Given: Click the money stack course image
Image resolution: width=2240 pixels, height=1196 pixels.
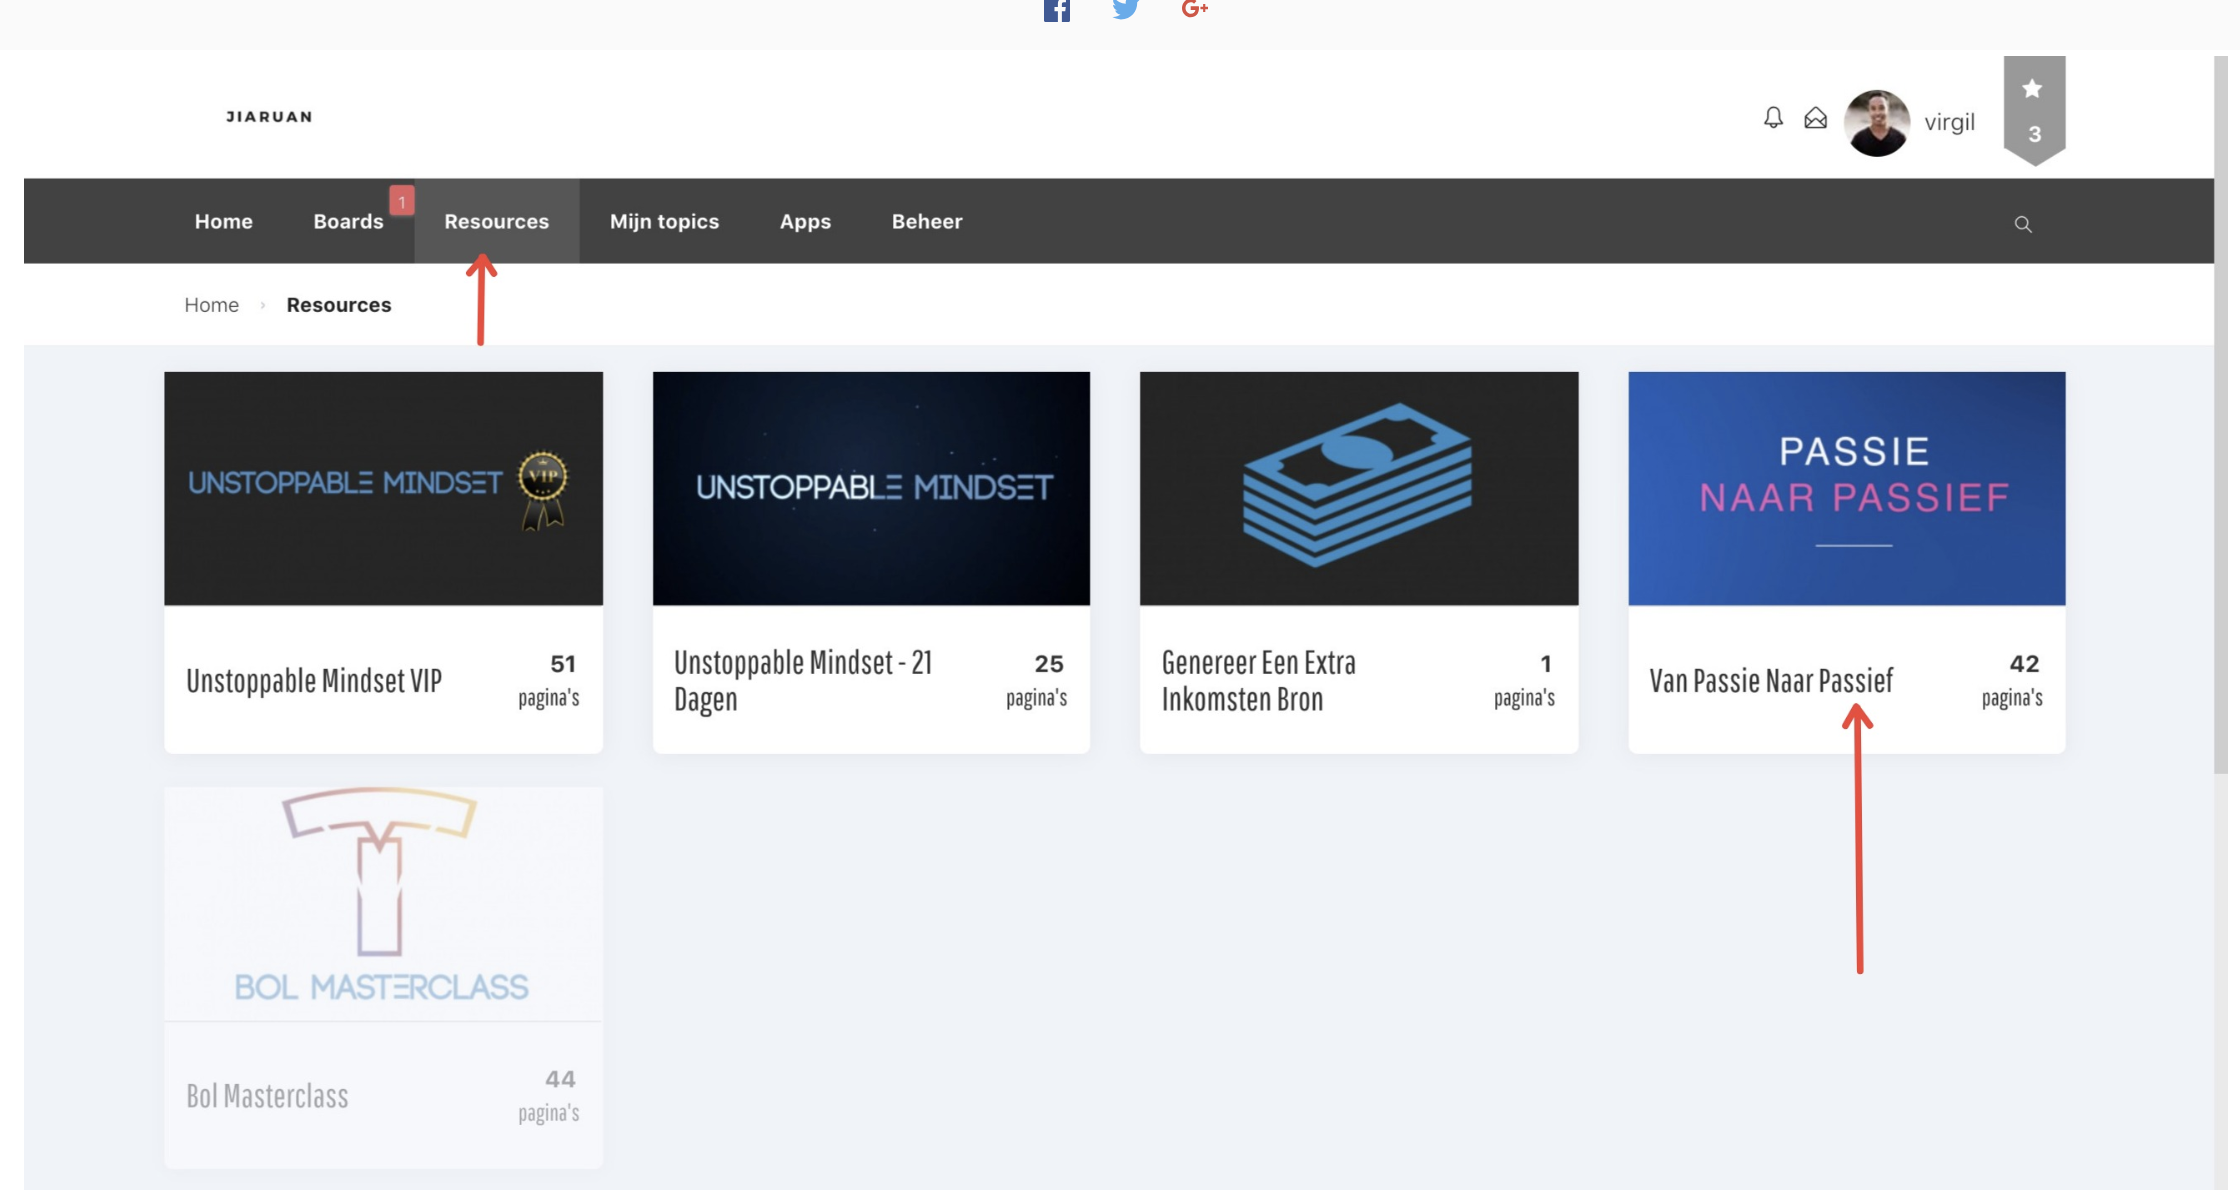Looking at the screenshot, I should click(x=1358, y=488).
